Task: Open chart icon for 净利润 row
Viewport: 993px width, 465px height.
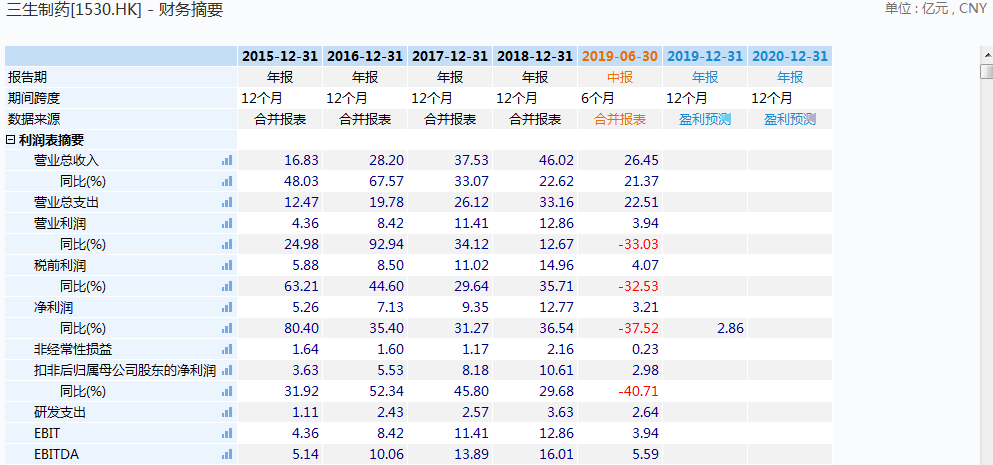Action: pyautogui.click(x=227, y=308)
